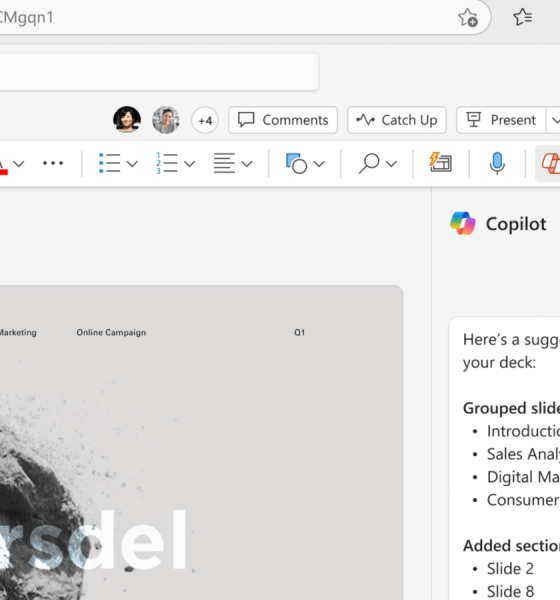This screenshot has width=560, height=600.
Task: Click the 'Introductio' bullet in Copilot
Action: click(x=523, y=431)
